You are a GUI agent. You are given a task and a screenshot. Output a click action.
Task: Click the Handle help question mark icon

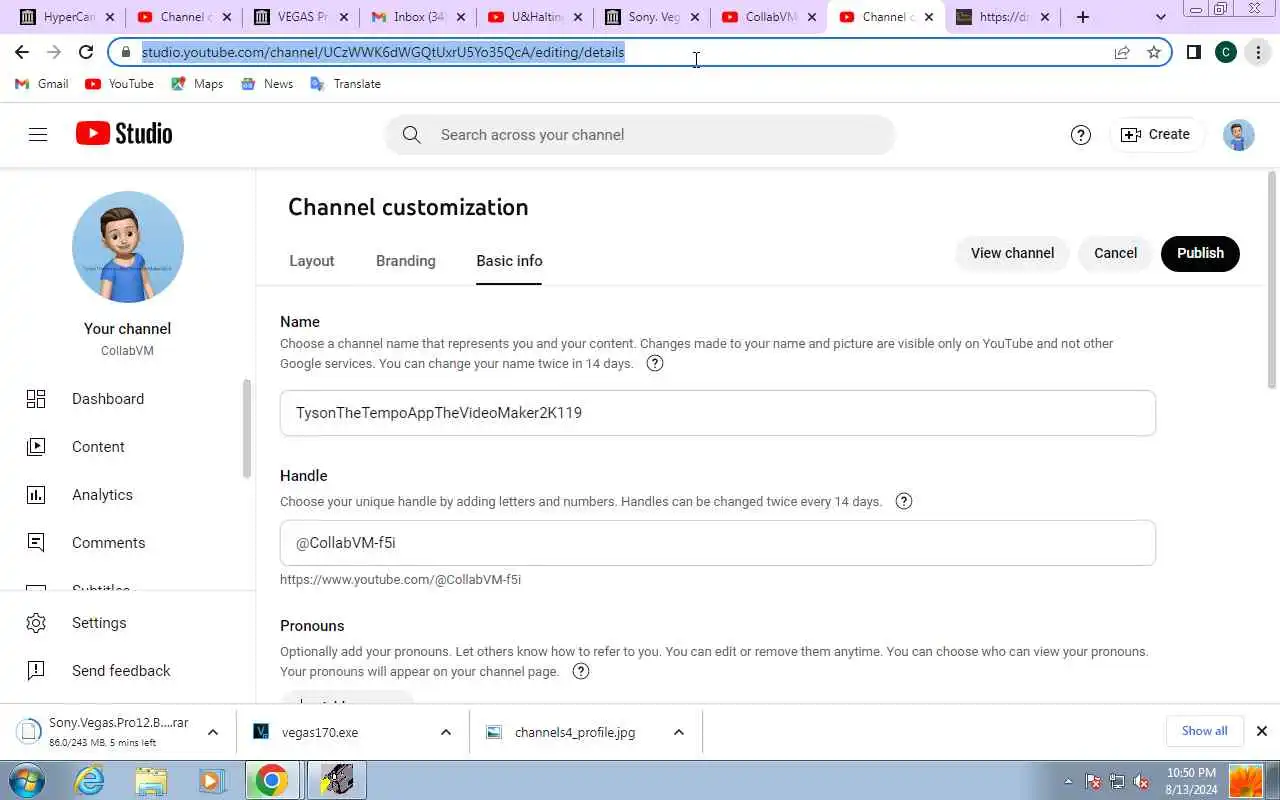tap(904, 502)
